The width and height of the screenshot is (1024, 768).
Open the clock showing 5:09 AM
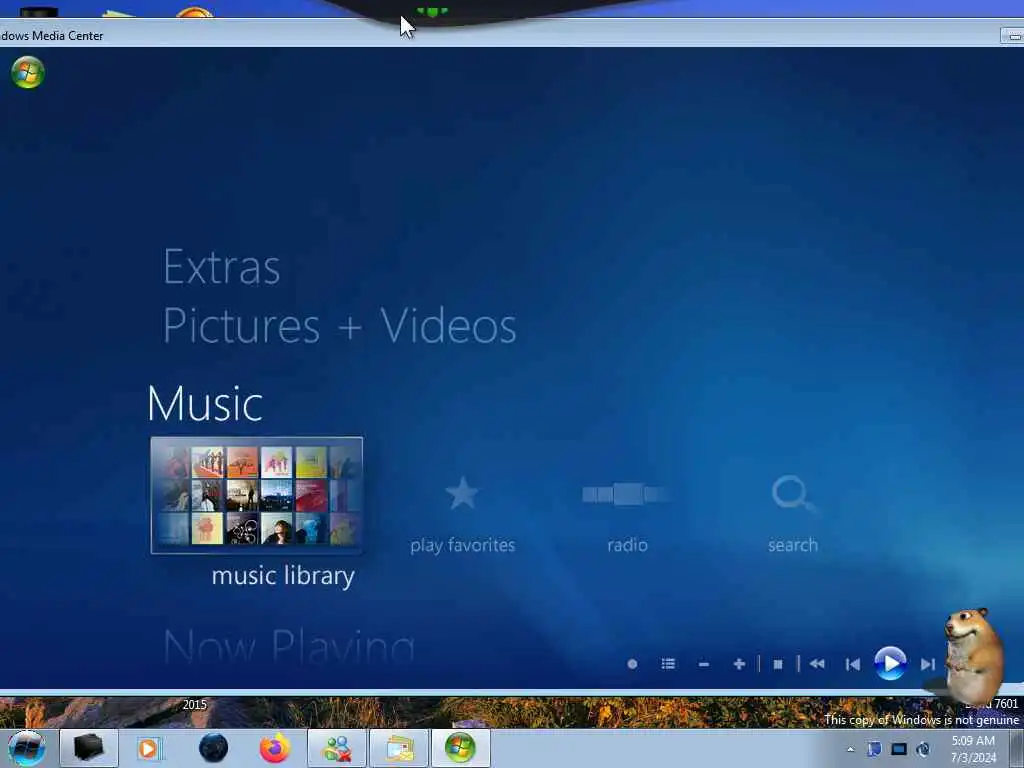pyautogui.click(x=973, y=749)
